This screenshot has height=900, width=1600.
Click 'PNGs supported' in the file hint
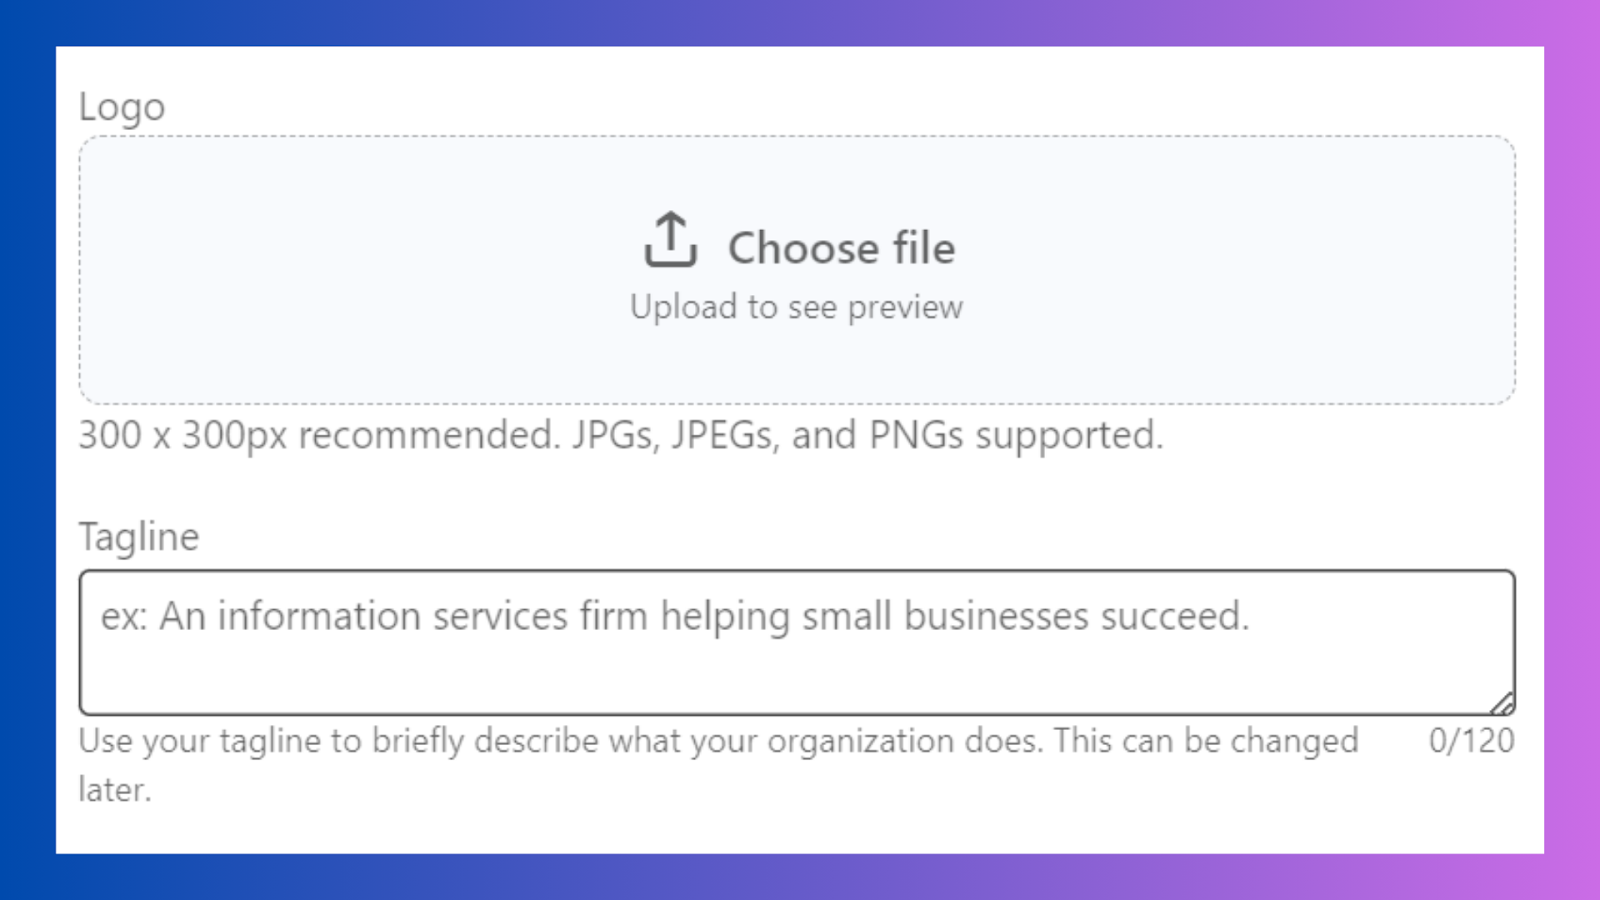point(1016,436)
